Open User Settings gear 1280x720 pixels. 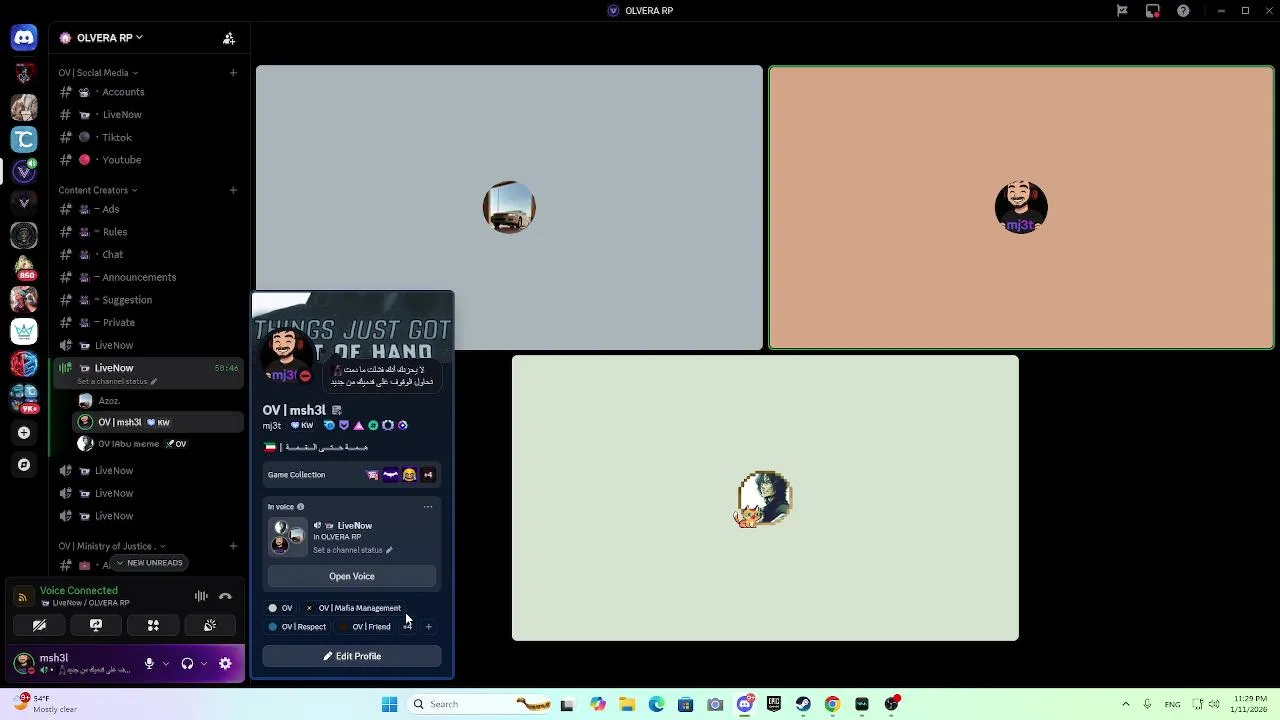[225, 663]
